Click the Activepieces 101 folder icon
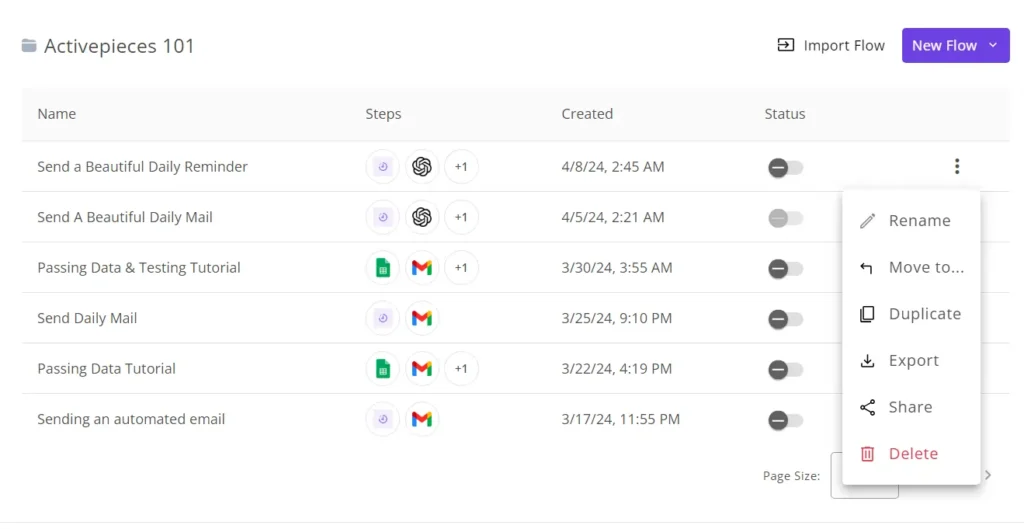1024x529 pixels. [x=29, y=46]
